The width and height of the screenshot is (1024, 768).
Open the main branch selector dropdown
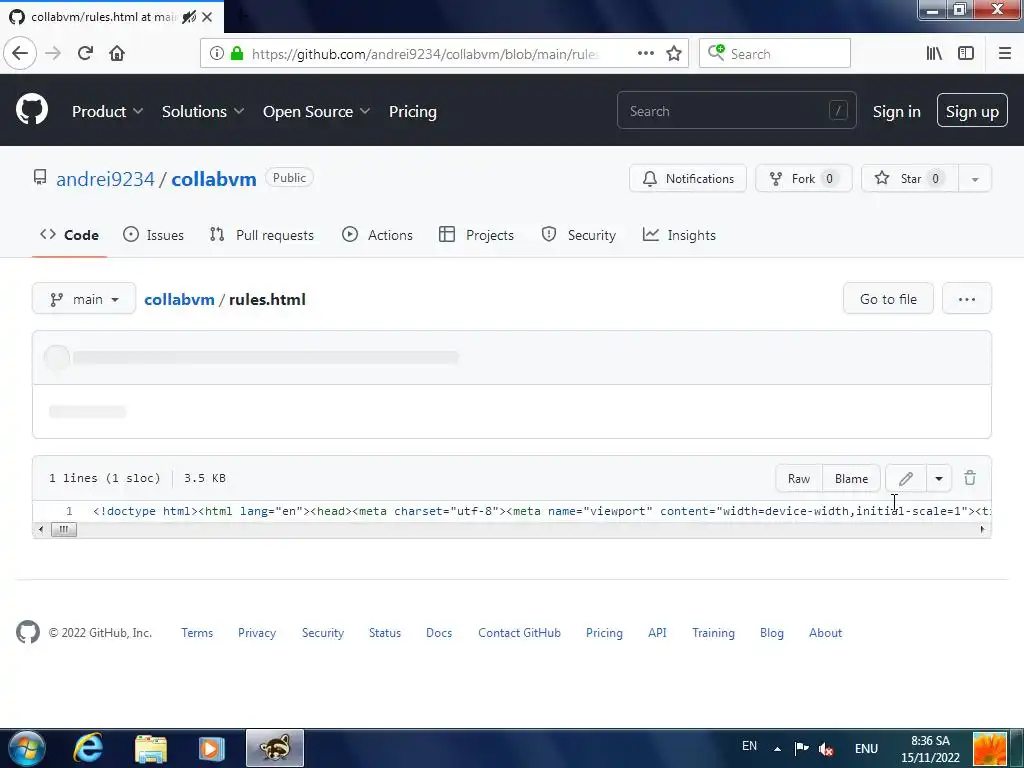(84, 299)
